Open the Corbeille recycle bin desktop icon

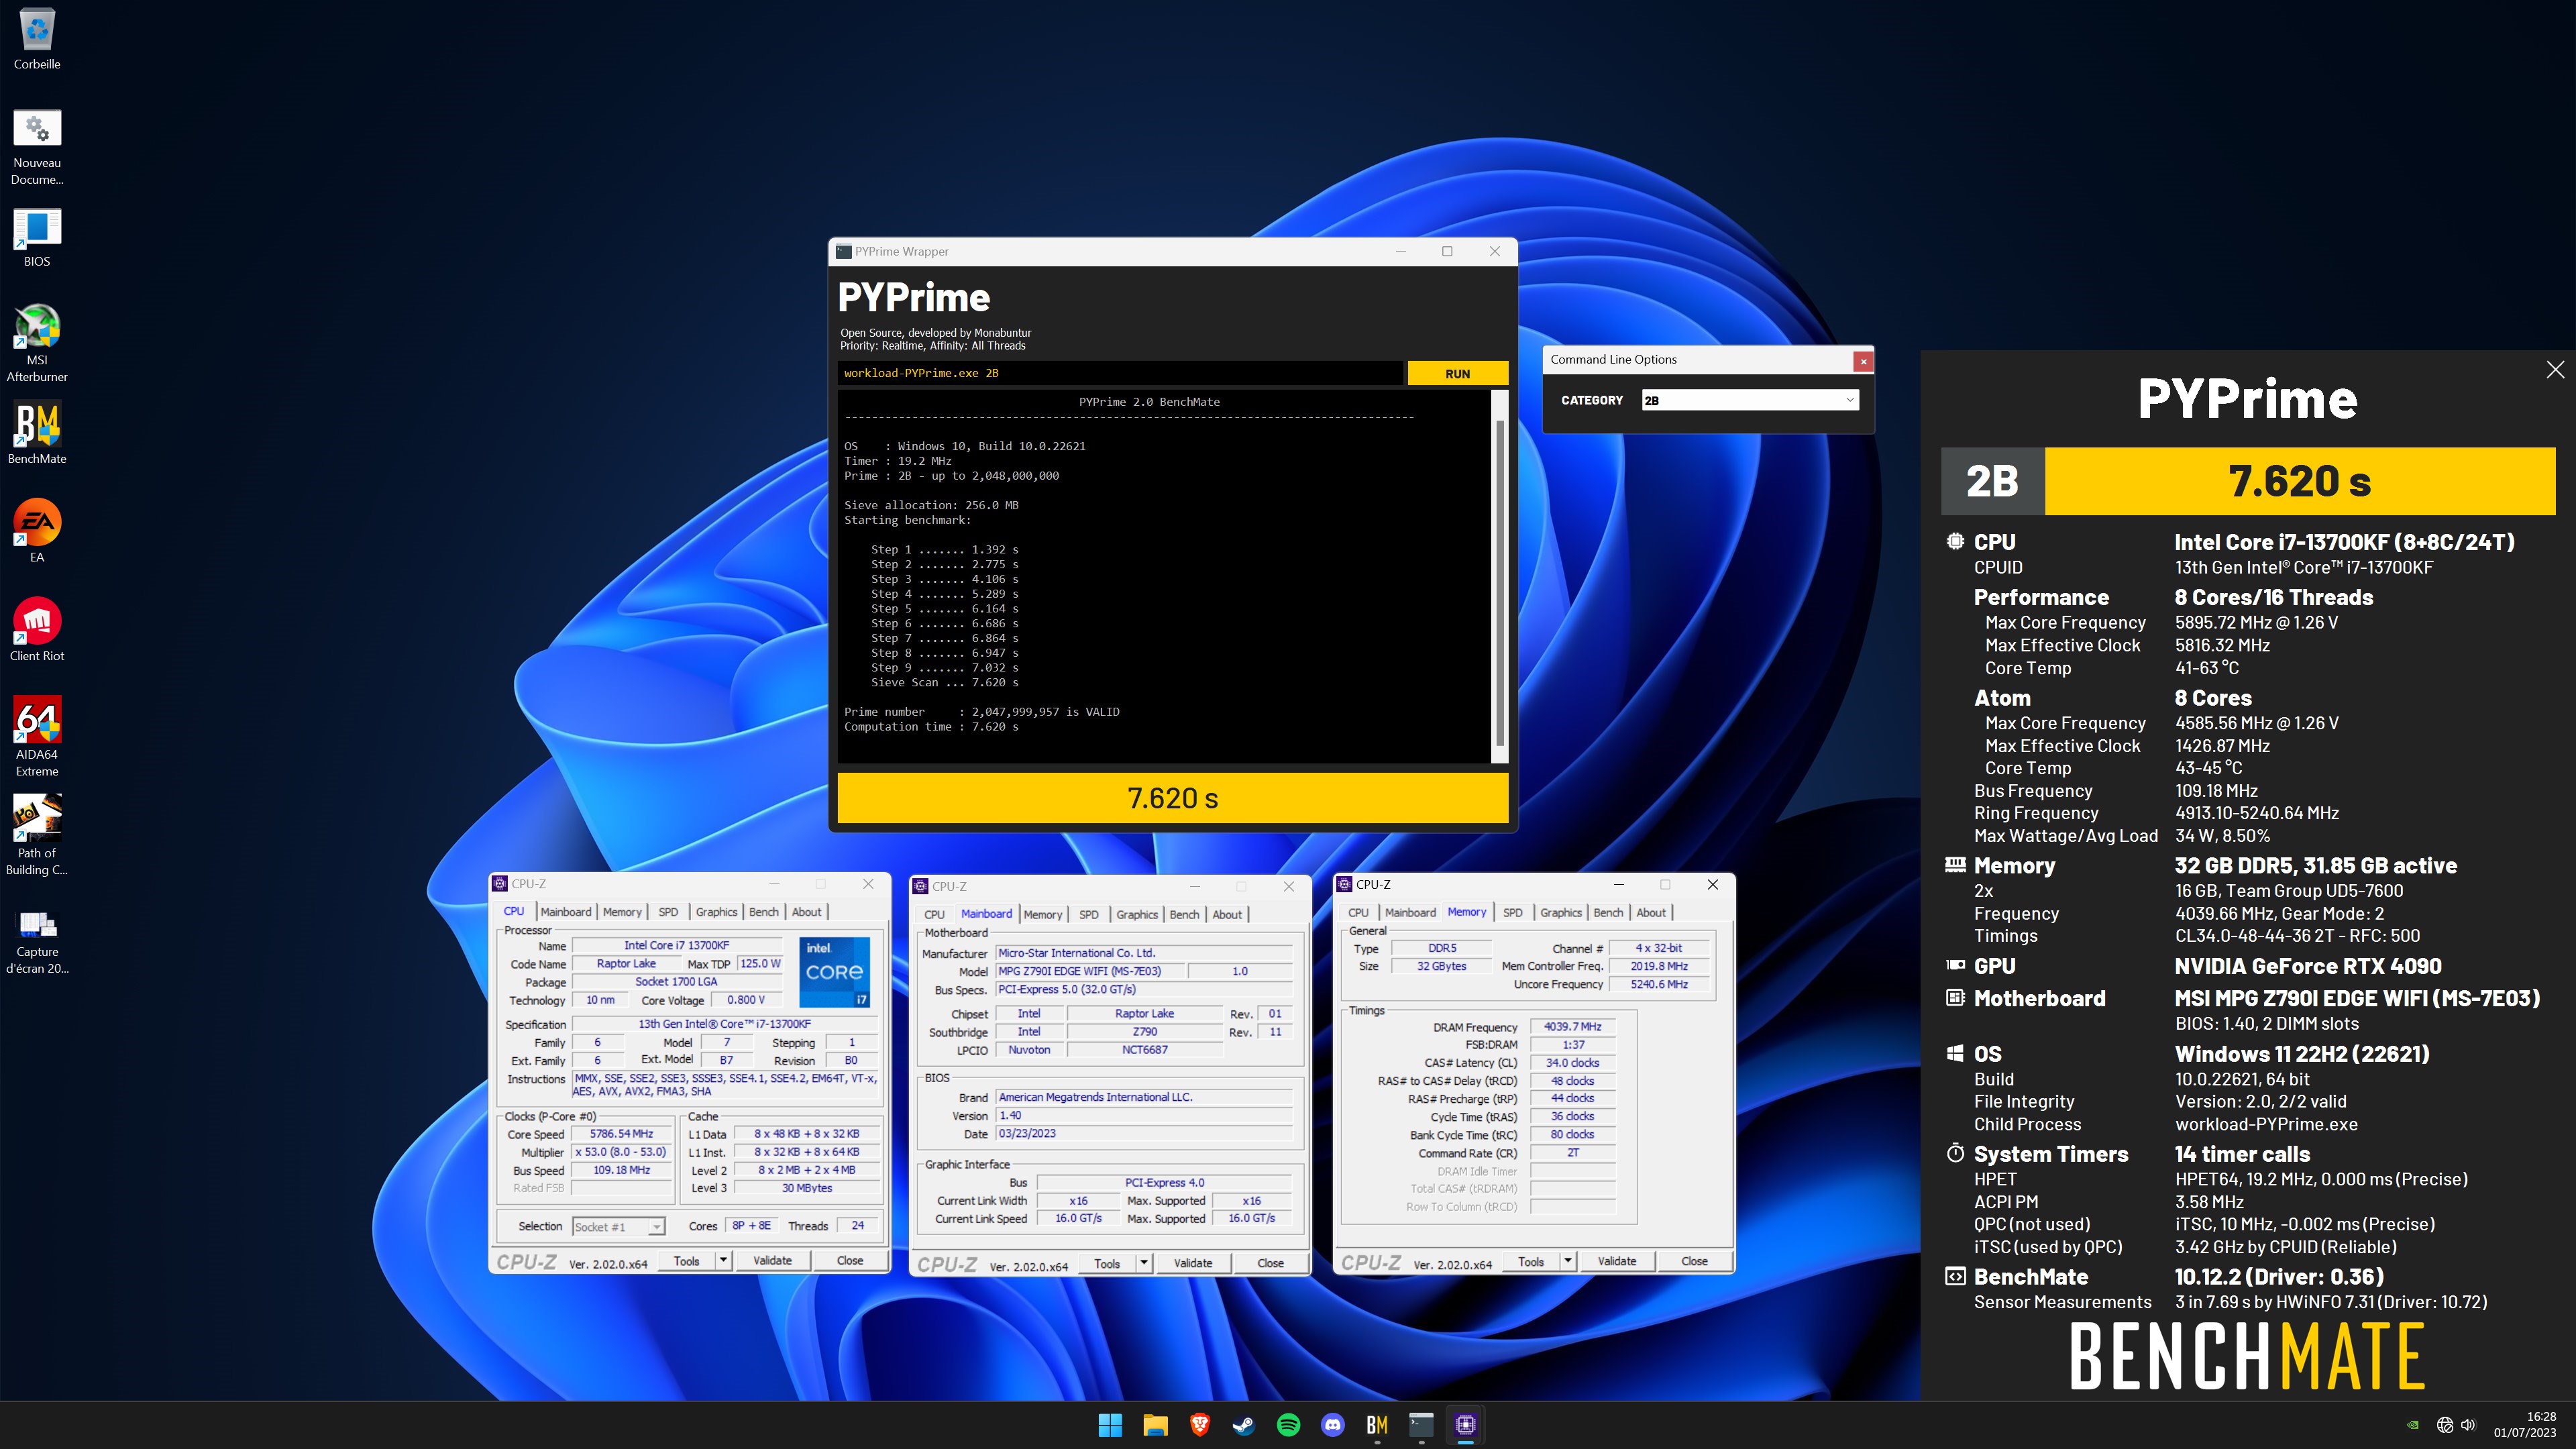tap(37, 39)
